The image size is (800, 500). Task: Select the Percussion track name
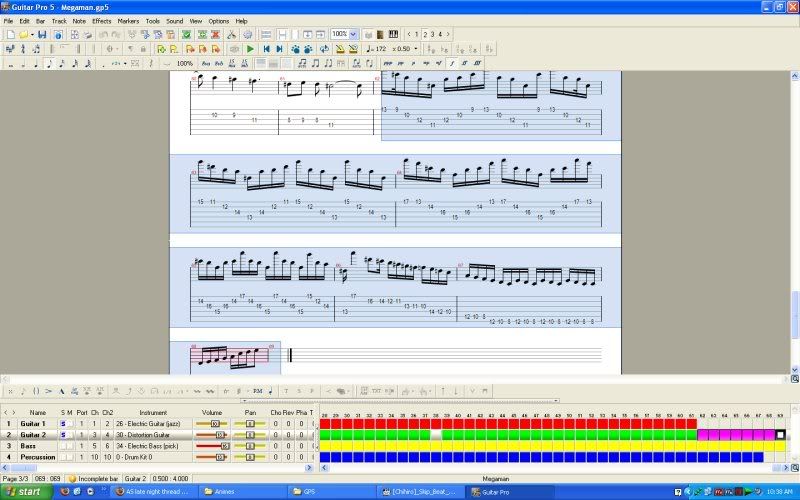[x=38, y=457]
